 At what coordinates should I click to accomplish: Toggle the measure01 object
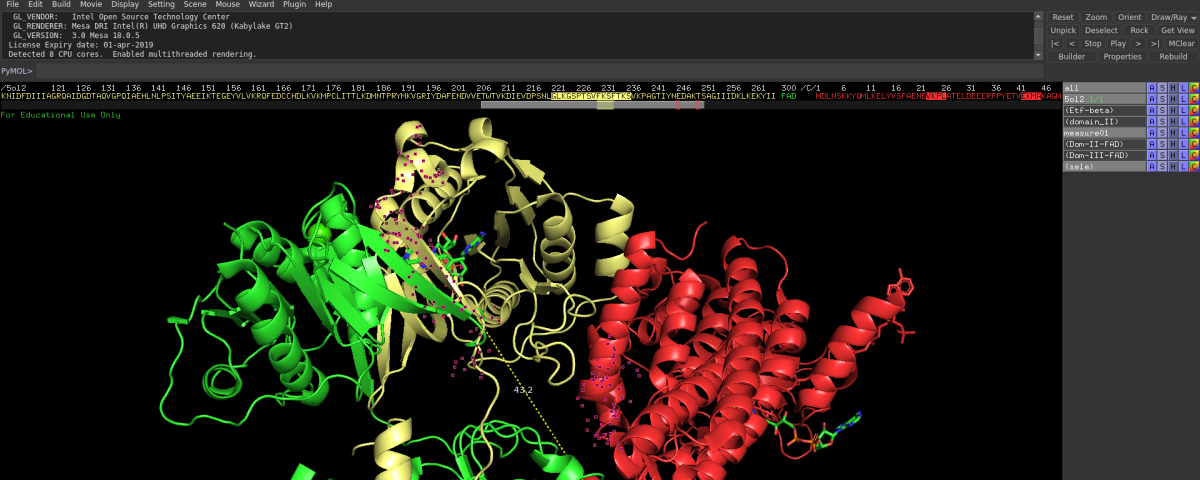coord(1104,133)
